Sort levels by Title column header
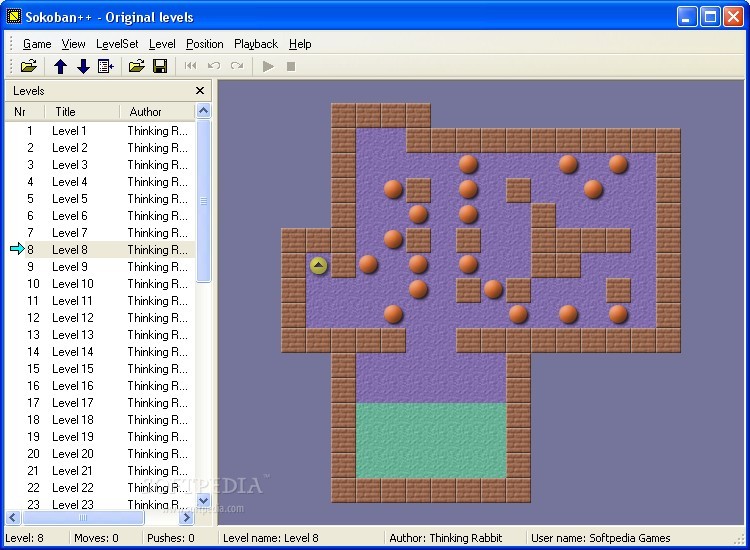750x550 pixels. [x=82, y=111]
